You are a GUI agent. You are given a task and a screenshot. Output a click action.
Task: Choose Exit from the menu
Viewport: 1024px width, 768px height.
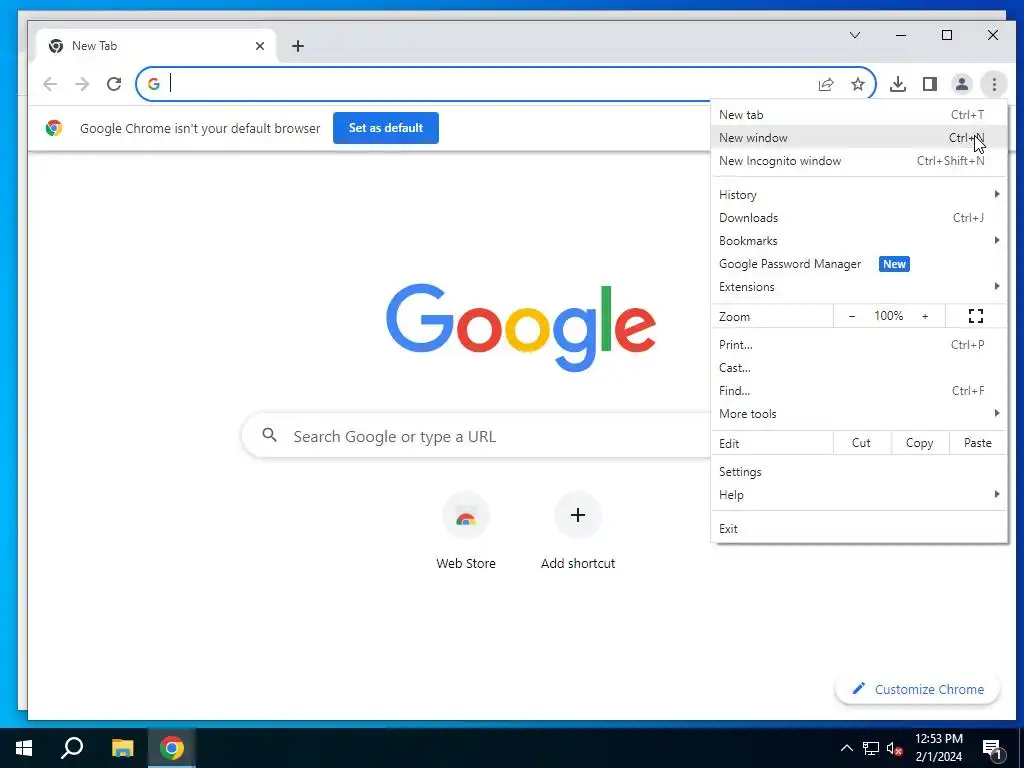coord(859,529)
